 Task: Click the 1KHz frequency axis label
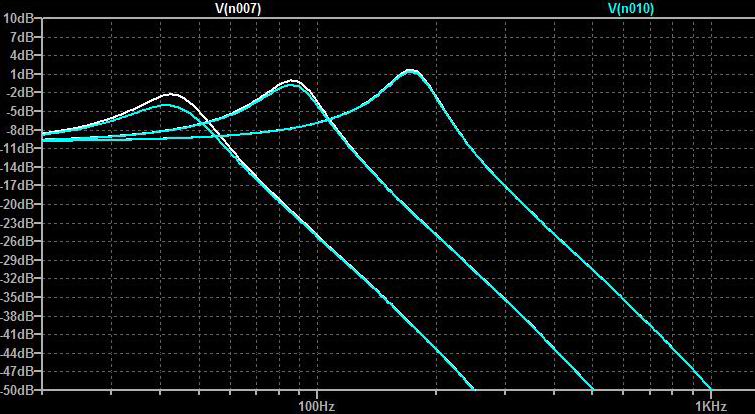coord(711,406)
